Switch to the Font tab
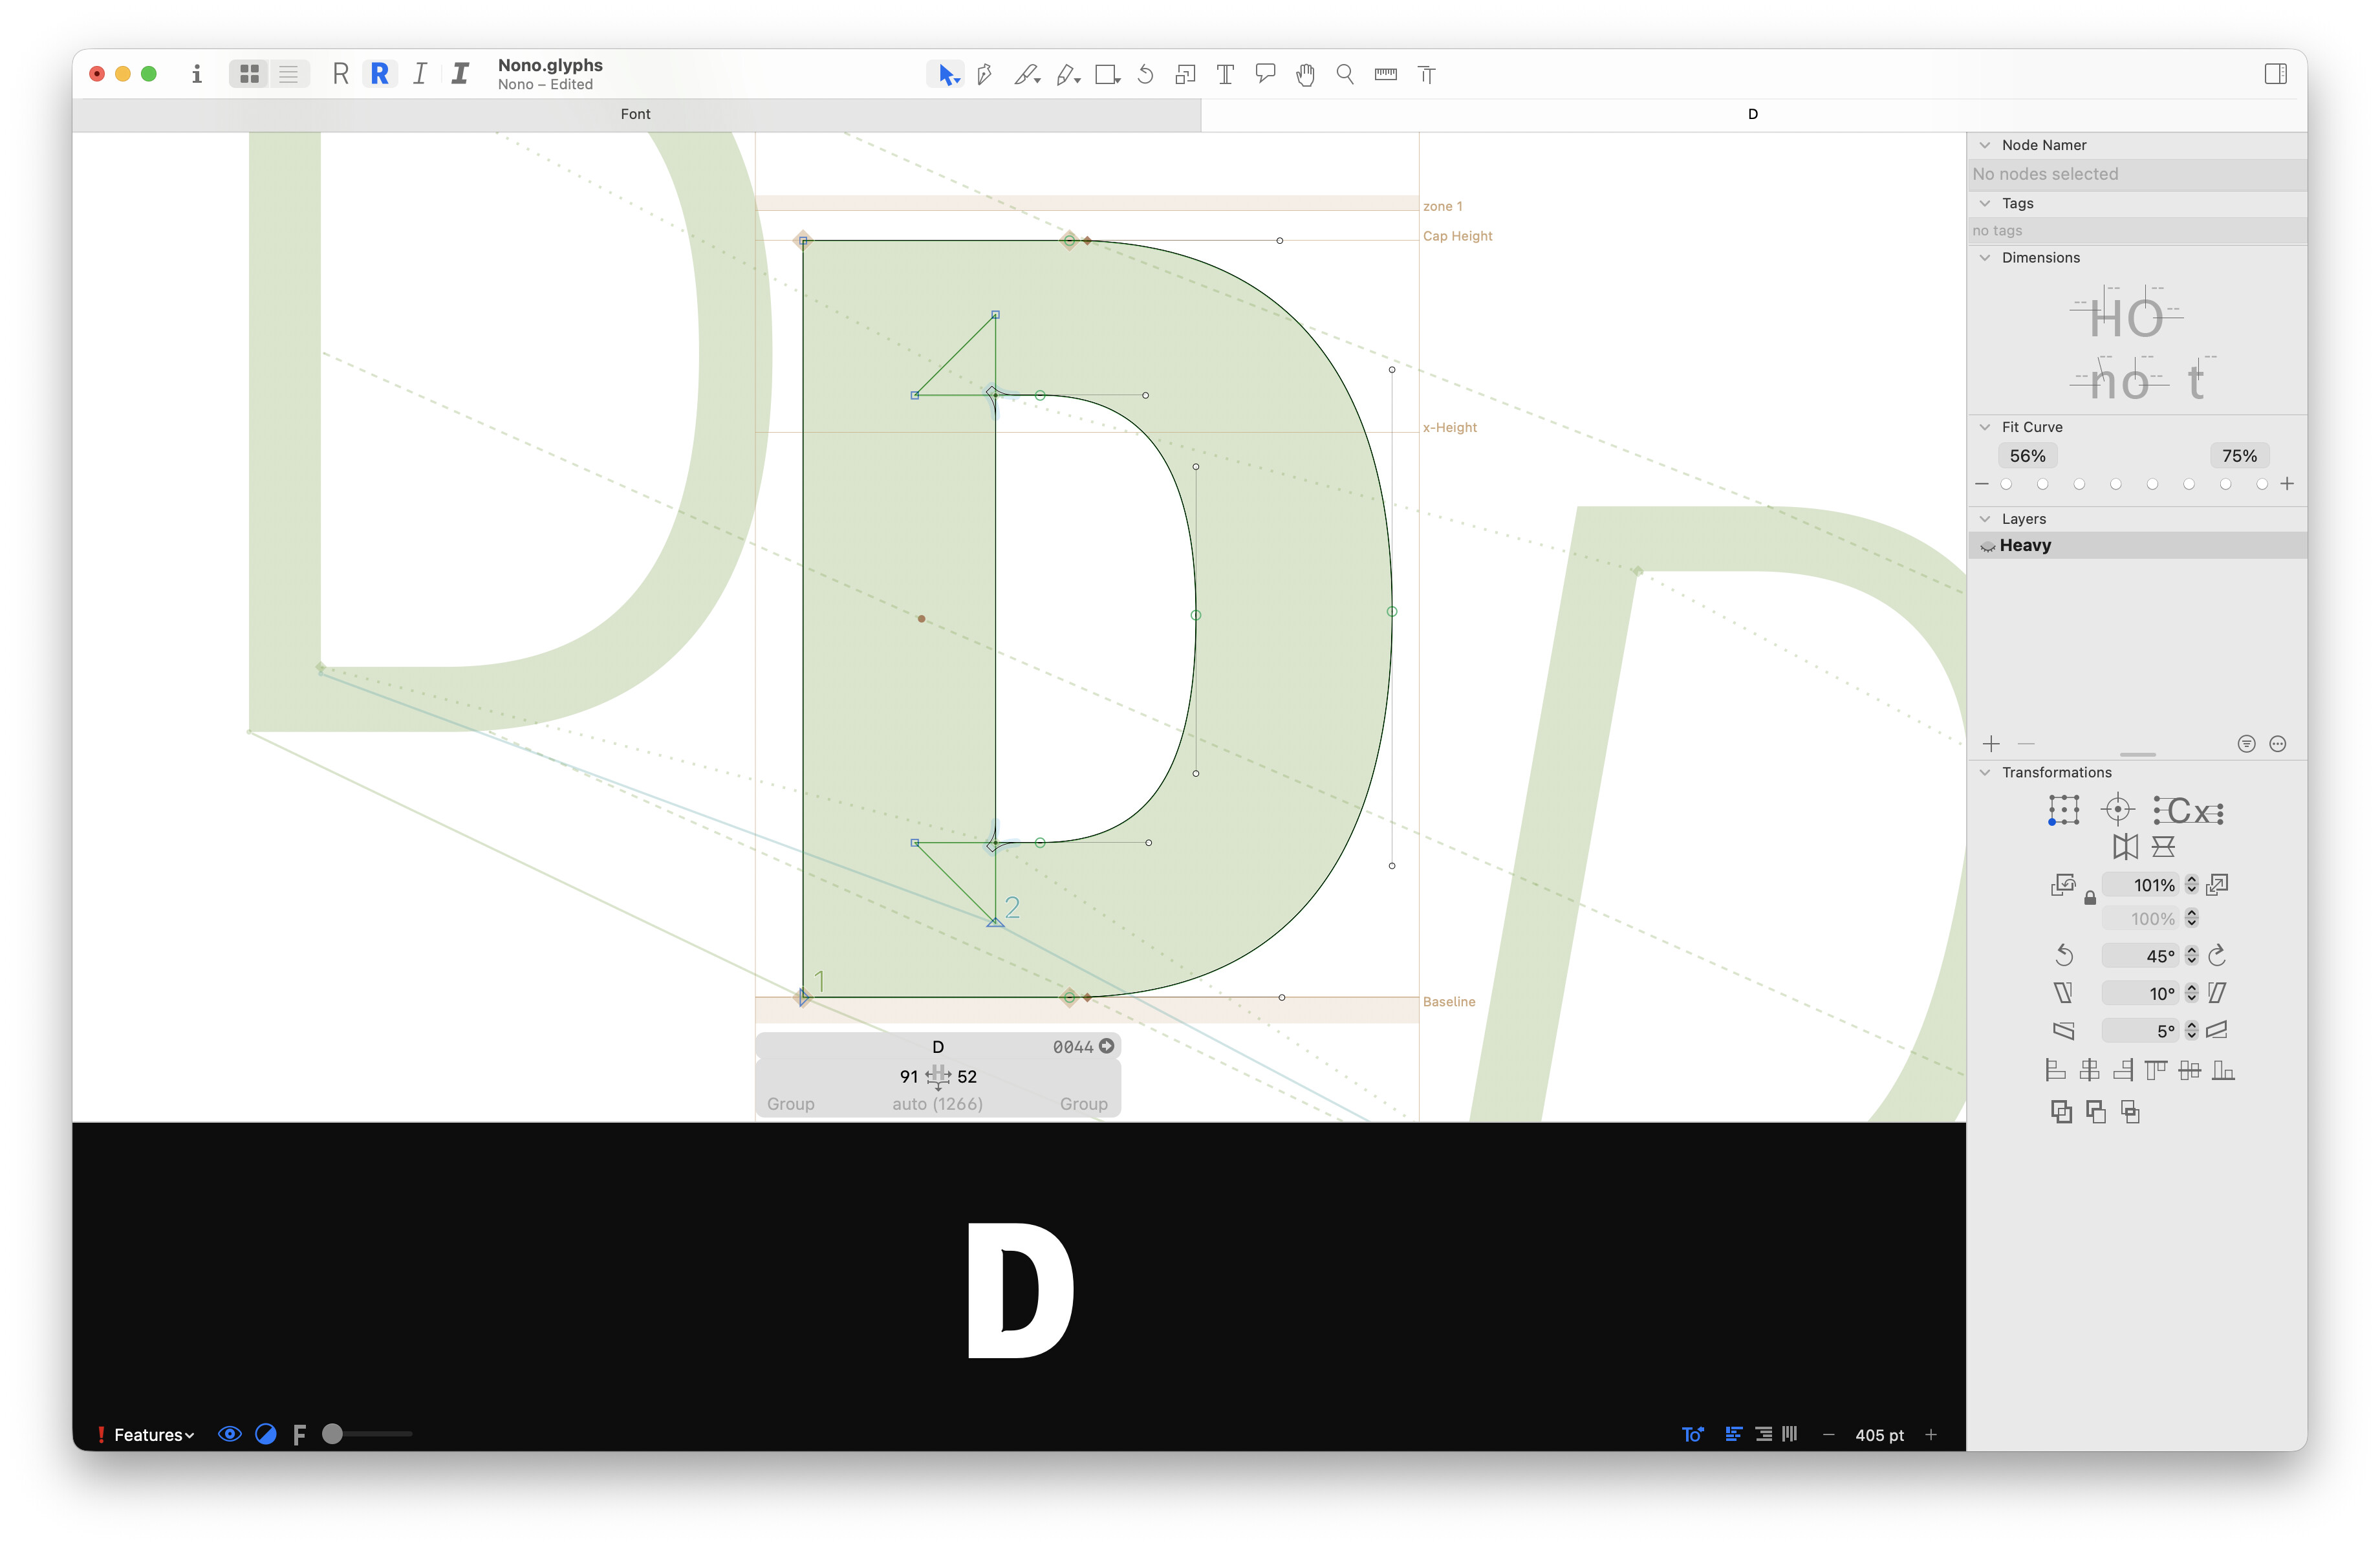The image size is (2380, 1547). point(635,114)
